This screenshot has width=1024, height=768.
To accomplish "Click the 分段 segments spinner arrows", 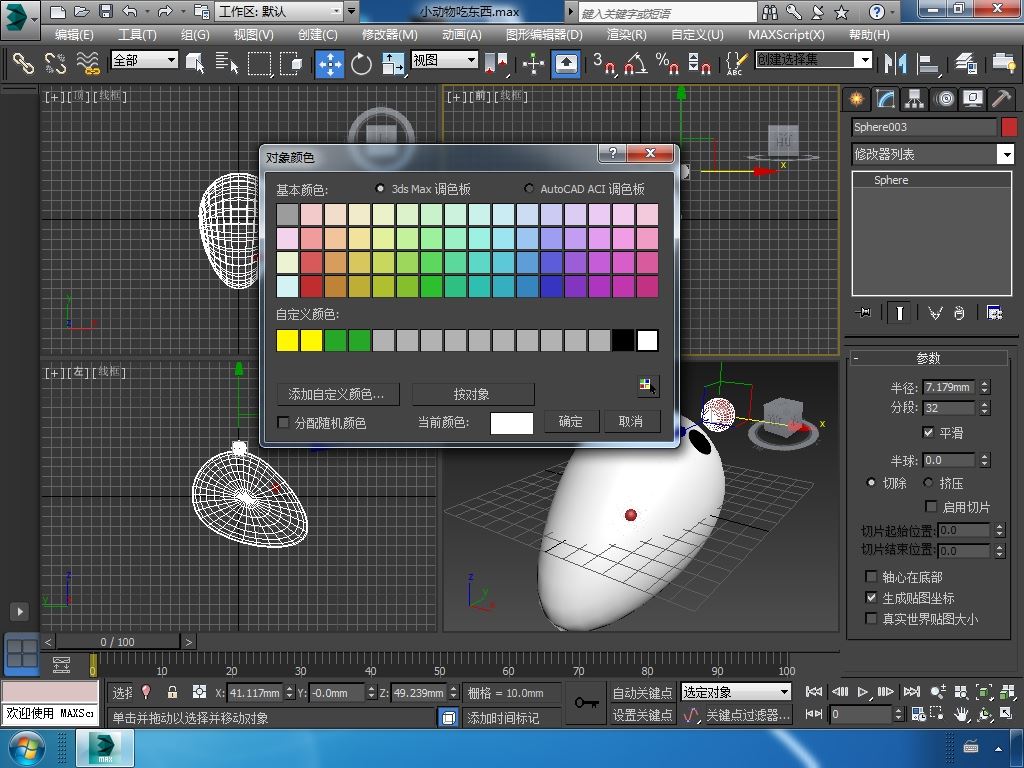I will 985,408.
